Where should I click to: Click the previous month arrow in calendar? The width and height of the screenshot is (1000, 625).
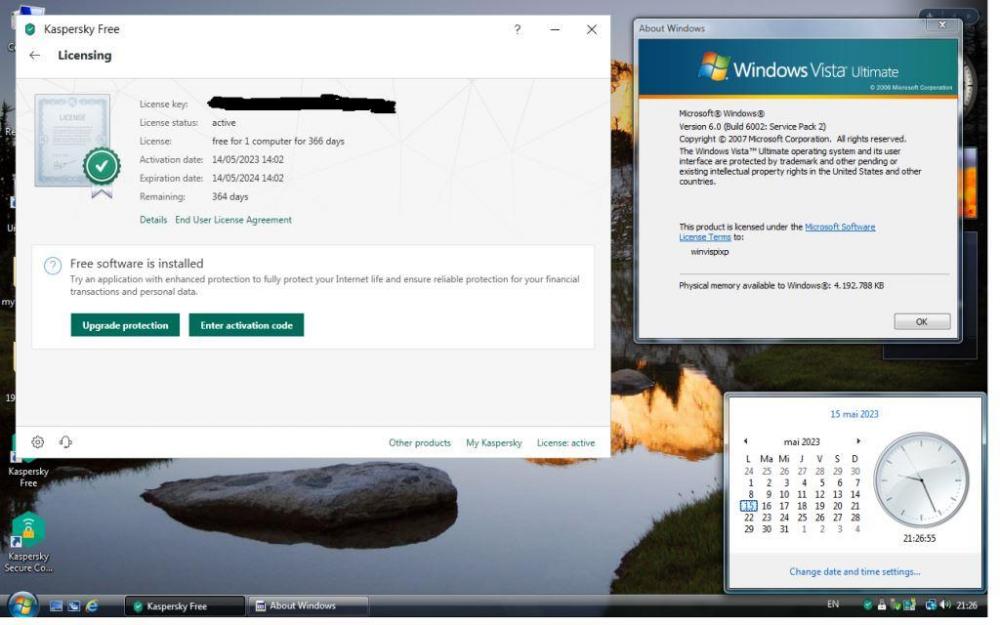(x=746, y=441)
